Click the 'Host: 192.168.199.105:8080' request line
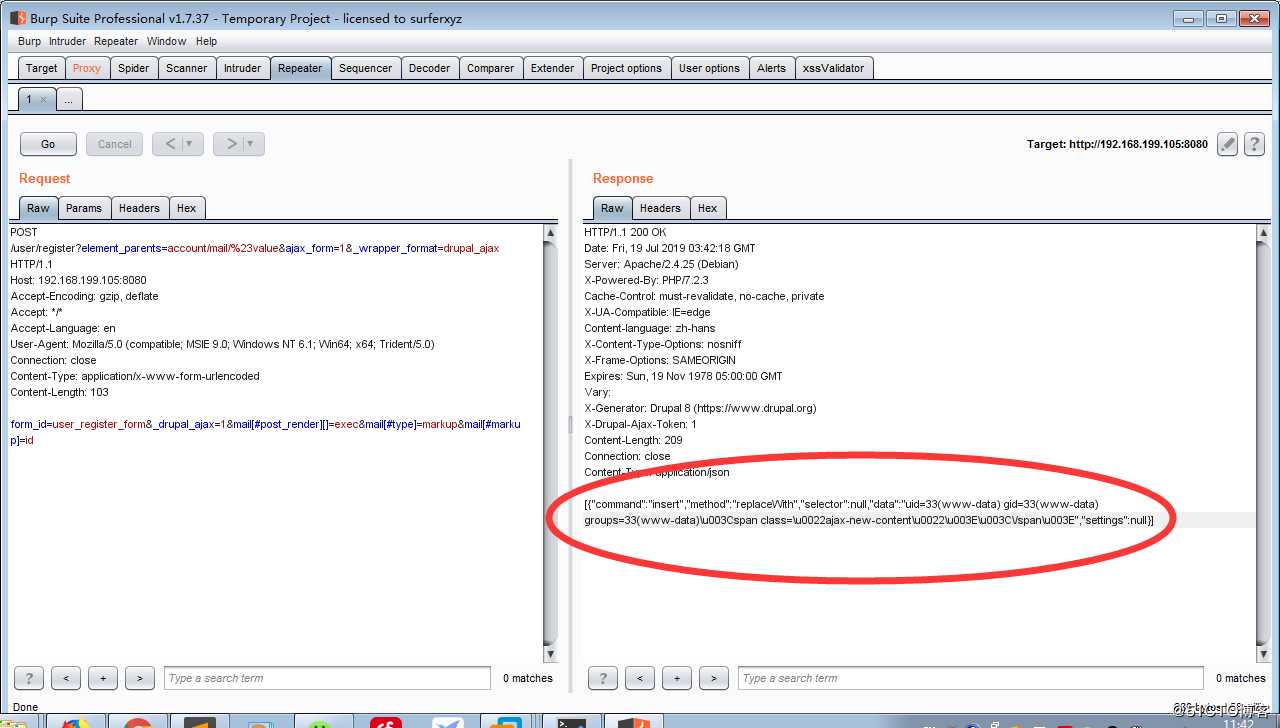The height and width of the screenshot is (728, 1280). [78, 280]
